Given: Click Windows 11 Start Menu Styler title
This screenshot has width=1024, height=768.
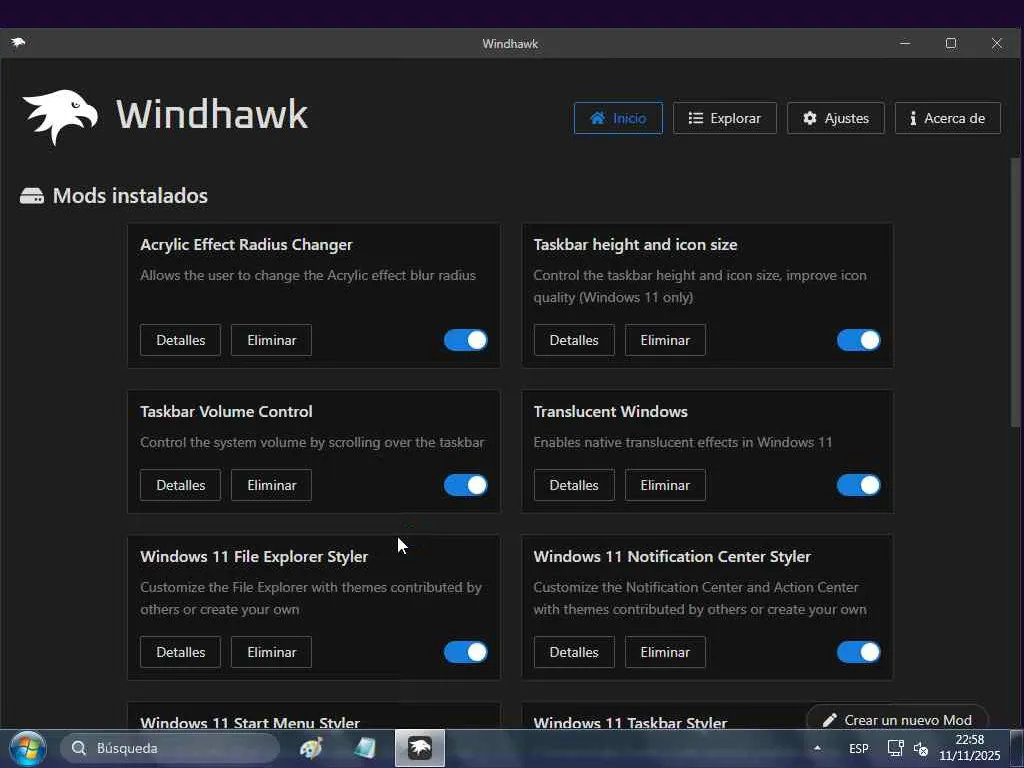Looking at the screenshot, I should coord(249,722).
